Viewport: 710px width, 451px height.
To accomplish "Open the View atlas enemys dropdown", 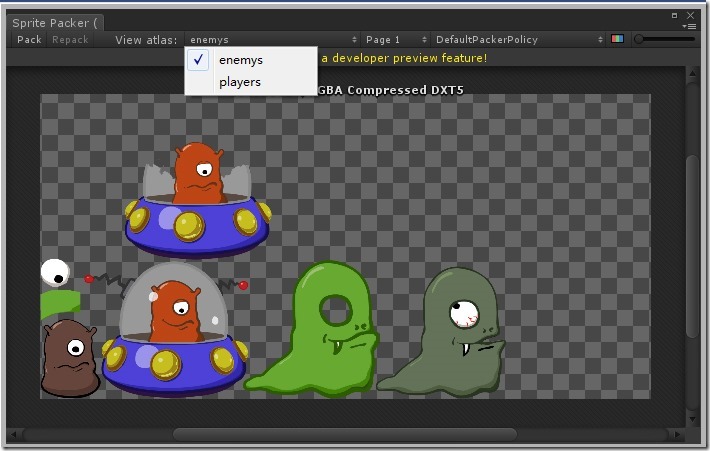I will pos(273,40).
